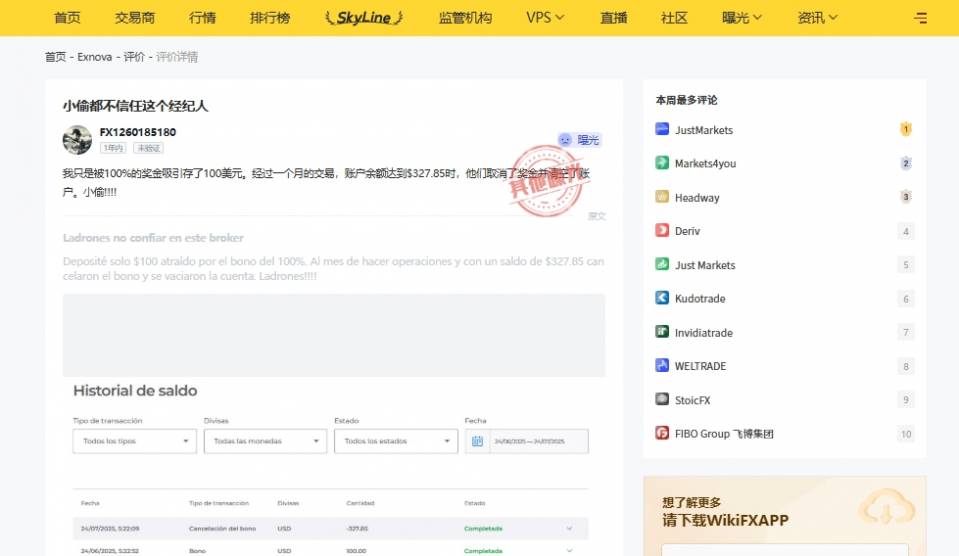Viewport: 959px width, 556px height.
Task: Open 直播 in the navigation bar
Action: click(613, 18)
